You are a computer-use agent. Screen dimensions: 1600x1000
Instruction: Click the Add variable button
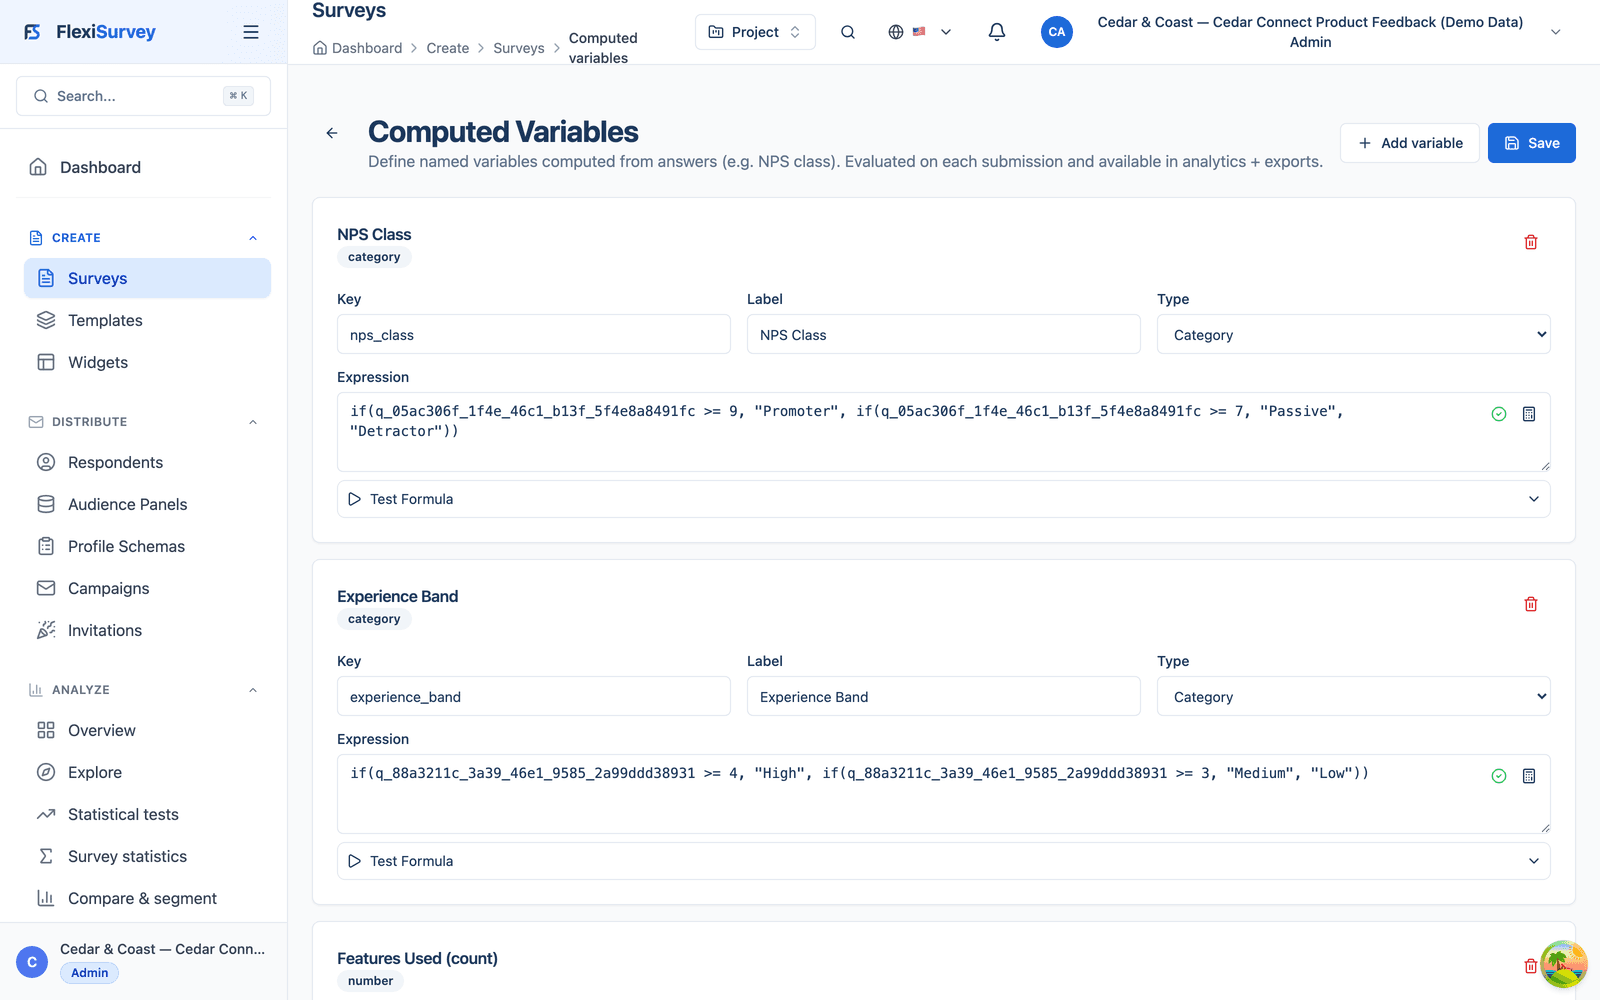[x=1410, y=143]
